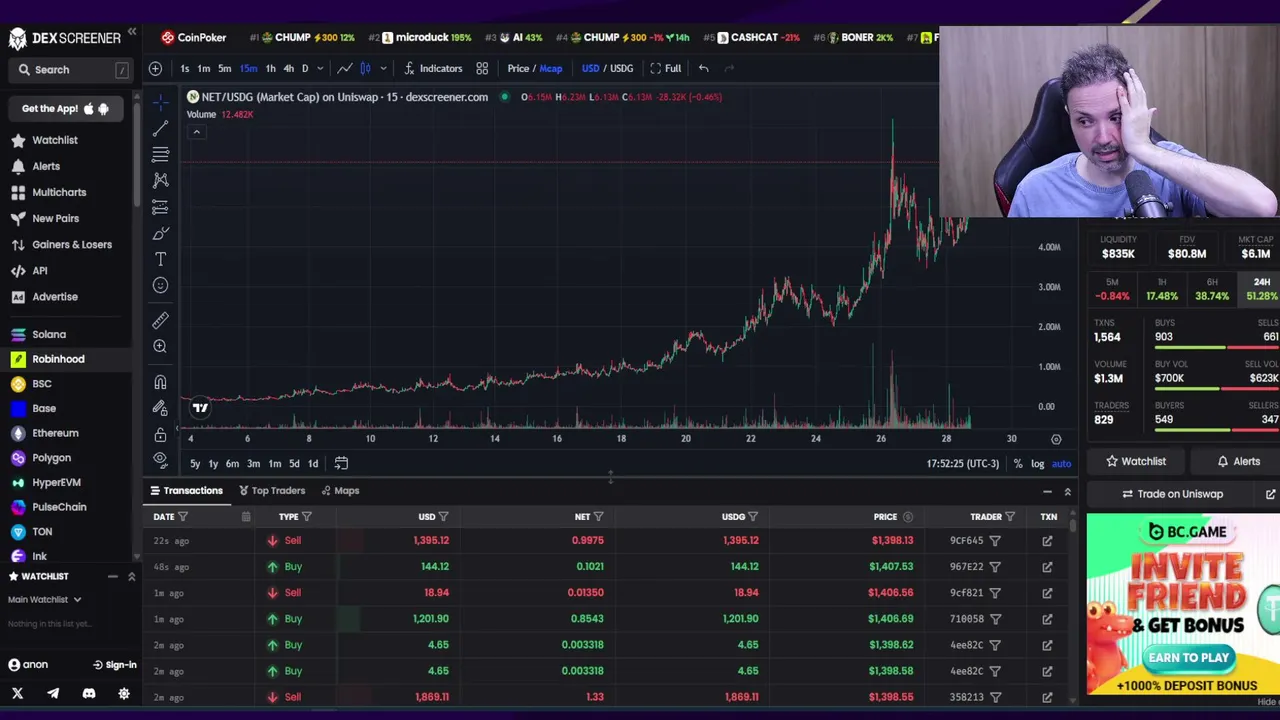Filter transactions by USD amount

(443, 517)
